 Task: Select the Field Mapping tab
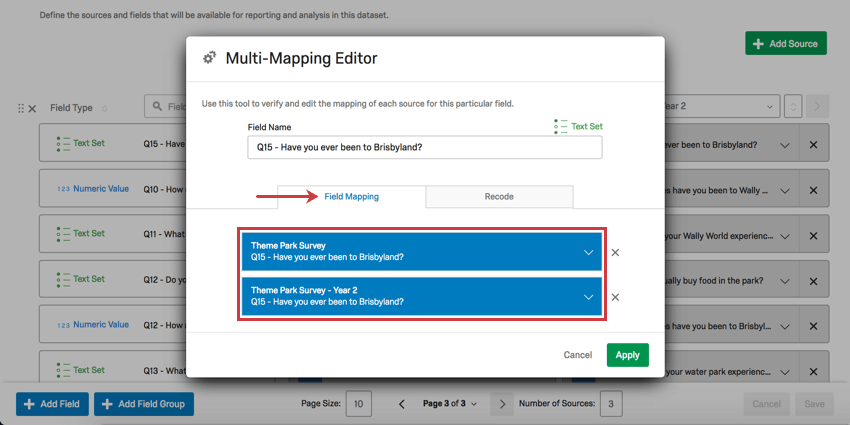click(351, 197)
